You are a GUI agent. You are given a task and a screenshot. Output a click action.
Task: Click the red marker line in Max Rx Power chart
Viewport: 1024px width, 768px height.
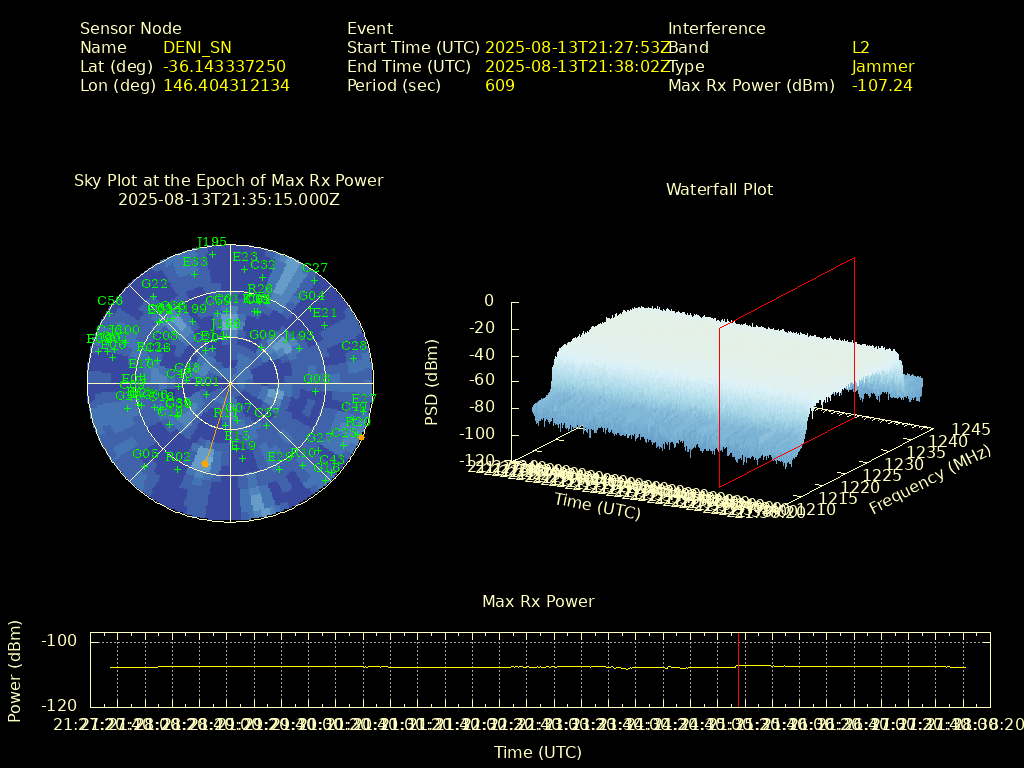(739, 669)
